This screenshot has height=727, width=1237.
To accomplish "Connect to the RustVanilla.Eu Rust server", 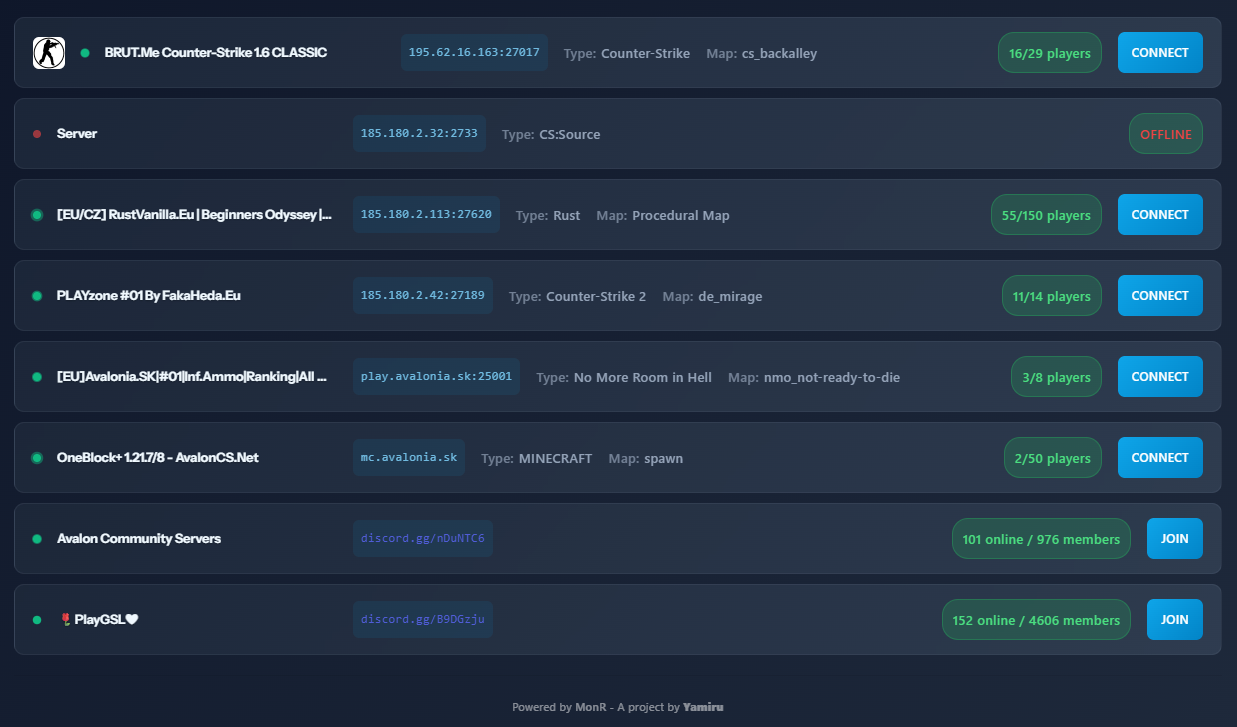I will [1160, 215].
